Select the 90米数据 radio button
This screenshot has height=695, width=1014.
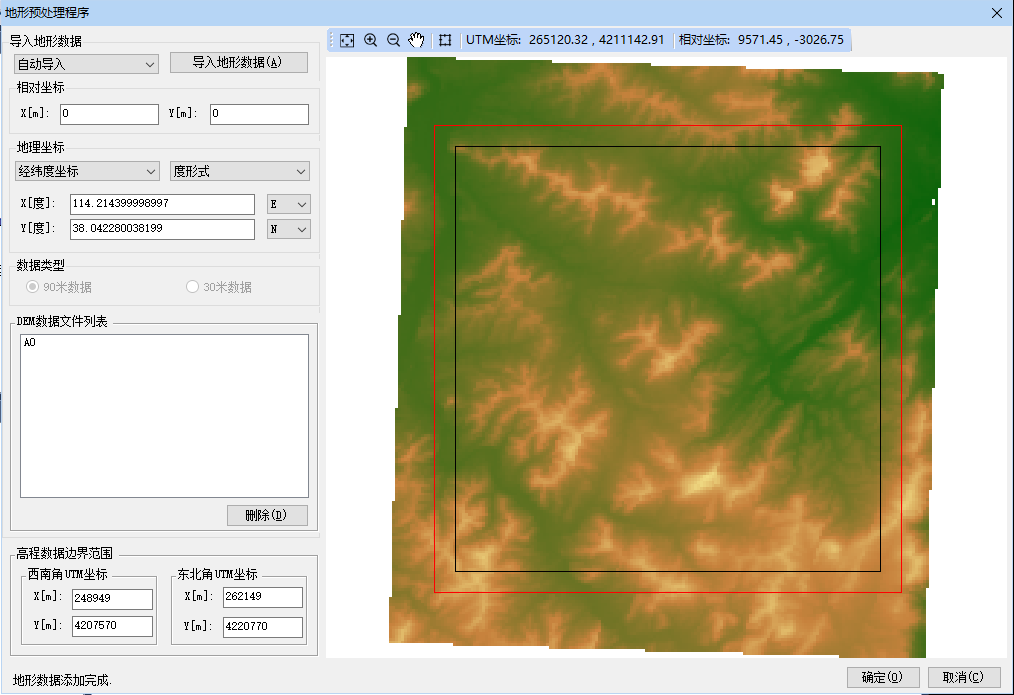point(34,287)
